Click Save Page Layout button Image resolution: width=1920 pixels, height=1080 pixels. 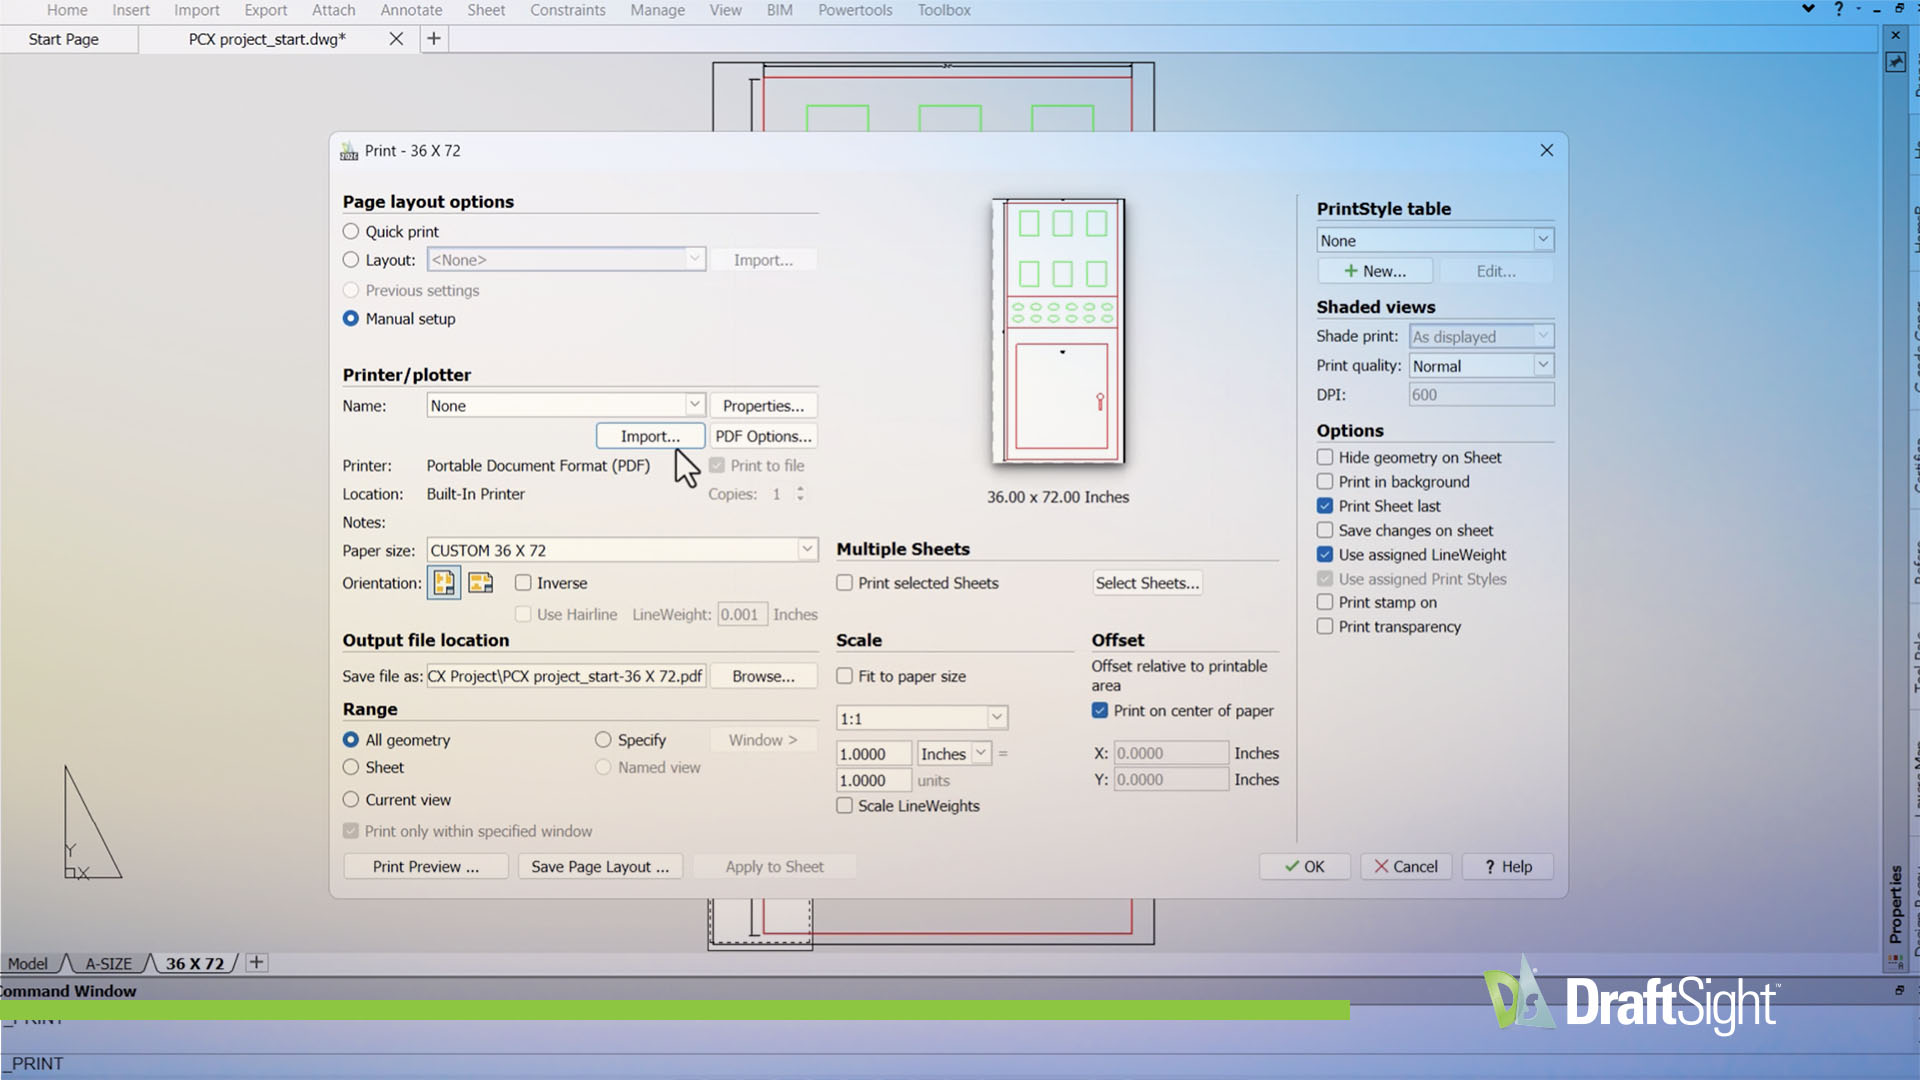[600, 866]
